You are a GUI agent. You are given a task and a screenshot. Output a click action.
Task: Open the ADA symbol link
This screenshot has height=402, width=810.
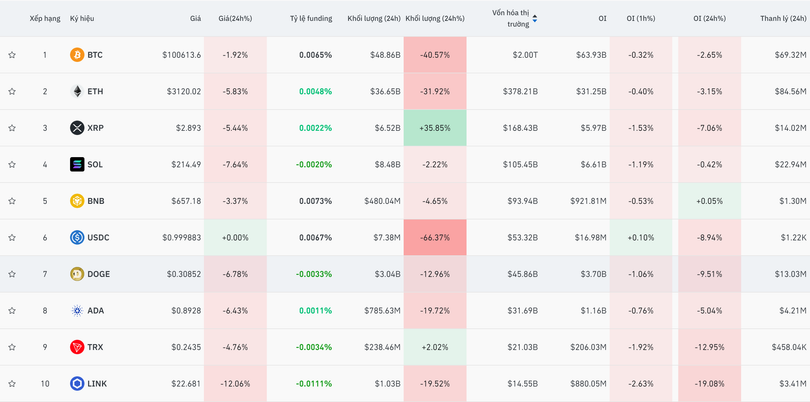coord(96,311)
